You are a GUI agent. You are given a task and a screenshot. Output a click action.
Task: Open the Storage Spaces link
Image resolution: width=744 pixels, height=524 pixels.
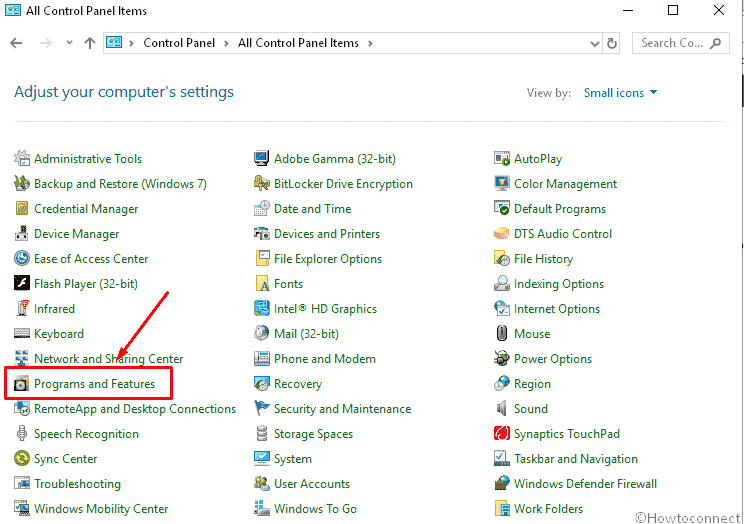pyautogui.click(x=313, y=434)
